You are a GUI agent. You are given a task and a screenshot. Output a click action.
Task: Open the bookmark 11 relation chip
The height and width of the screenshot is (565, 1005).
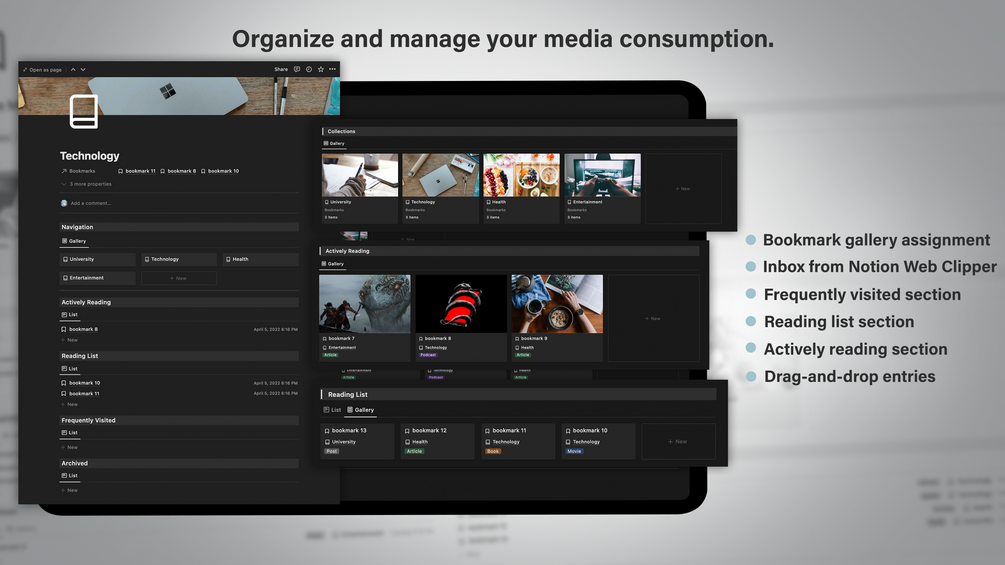(x=137, y=171)
